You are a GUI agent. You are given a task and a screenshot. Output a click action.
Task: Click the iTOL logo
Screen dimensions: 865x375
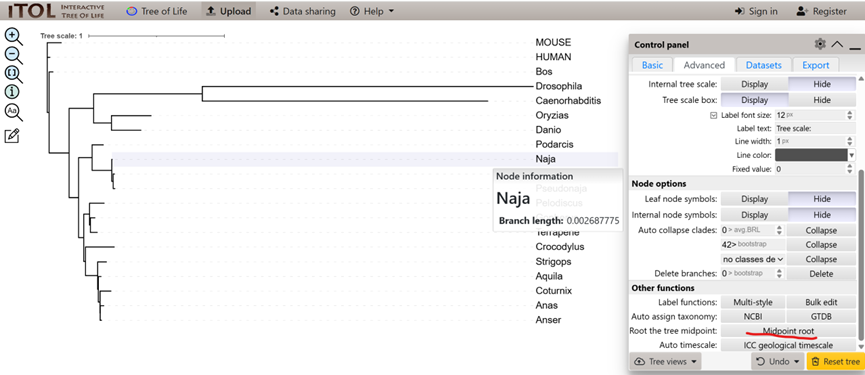tap(55, 10)
